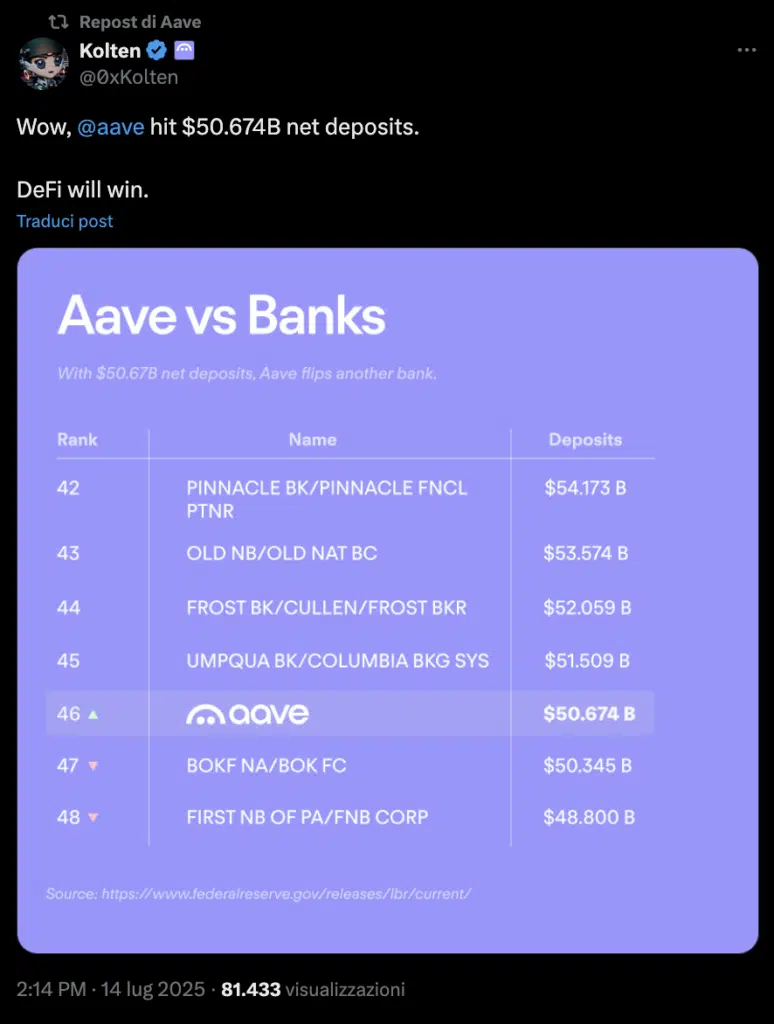Click the highlighted $50.674 B Aave row value
Viewport: 774px width, 1024px height.
point(589,714)
